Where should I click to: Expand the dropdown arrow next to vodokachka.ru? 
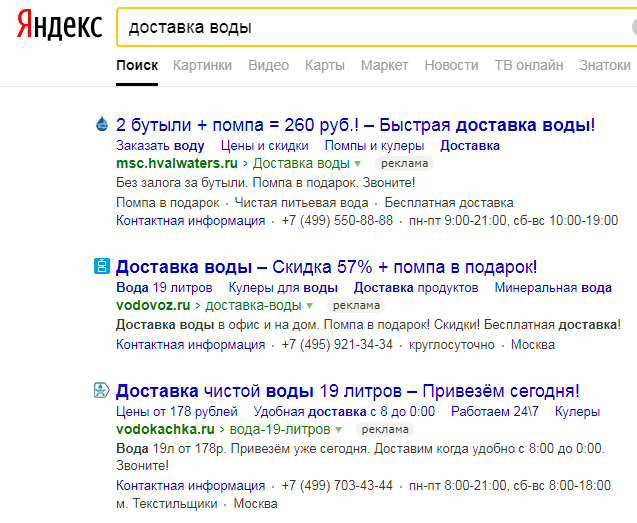(x=338, y=430)
